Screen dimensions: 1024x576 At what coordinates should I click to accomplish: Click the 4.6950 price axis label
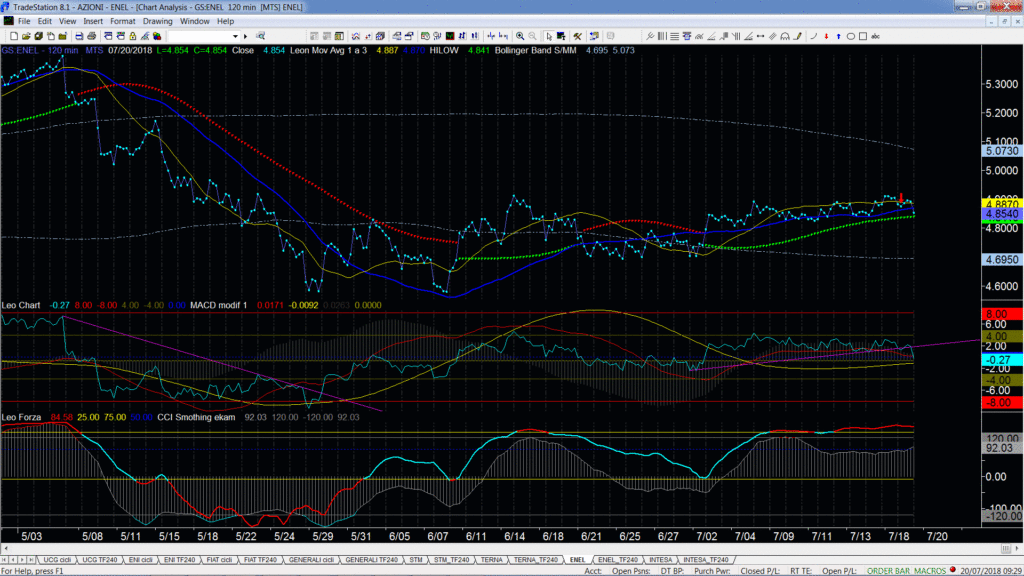[1002, 259]
